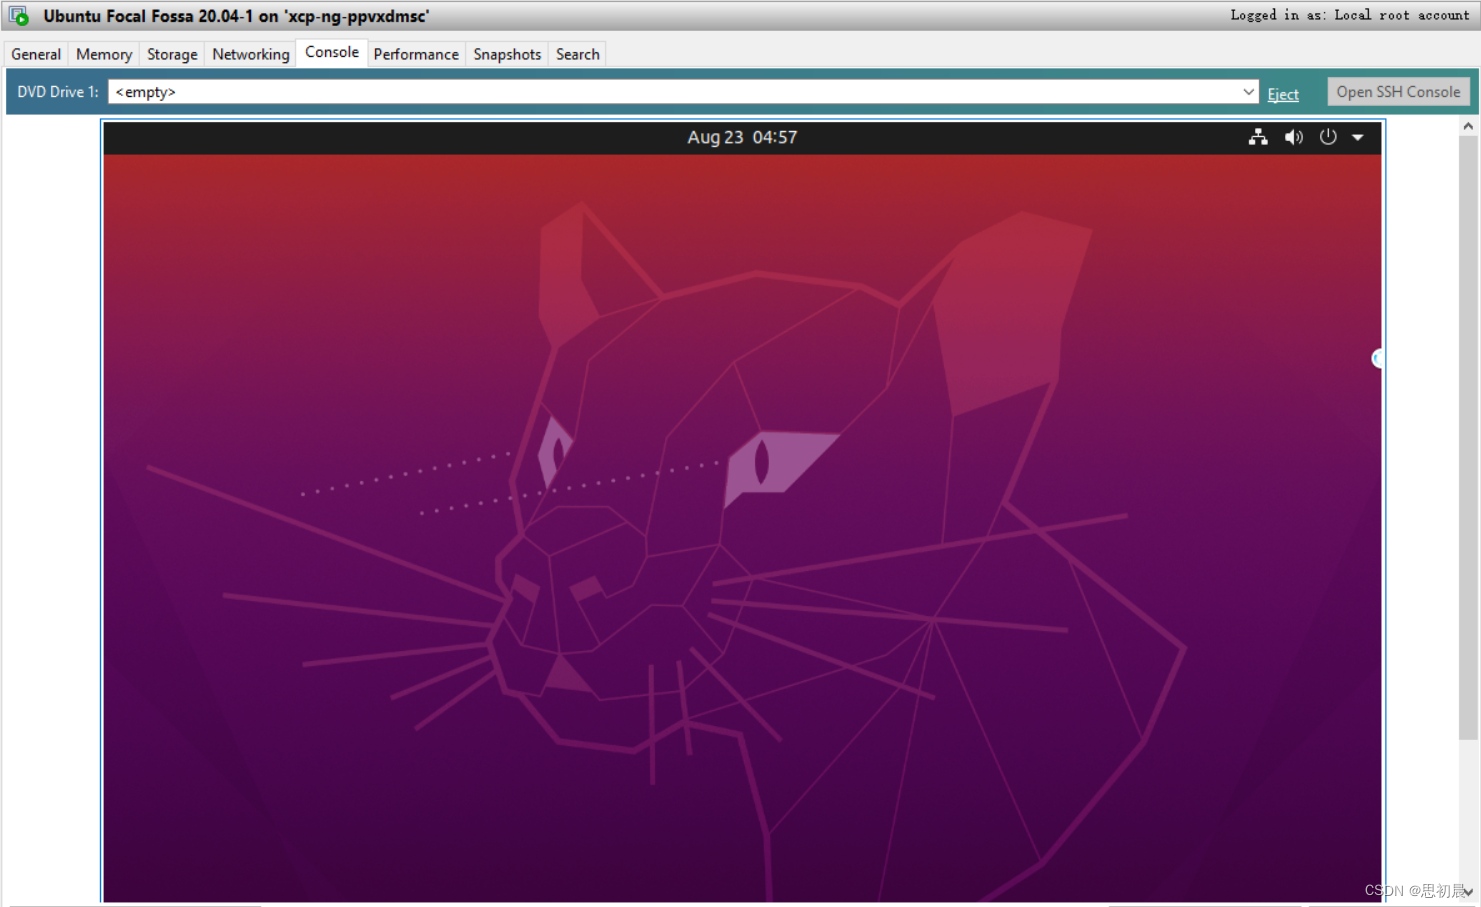
Task: Click the Ubuntu power icon
Action: tap(1328, 137)
